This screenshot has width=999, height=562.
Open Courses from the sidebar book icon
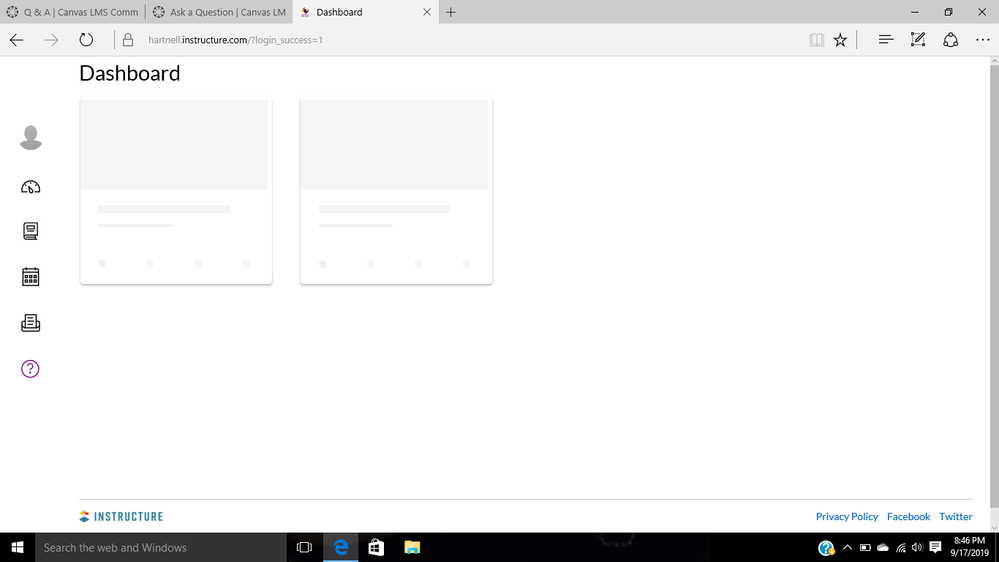click(31, 231)
